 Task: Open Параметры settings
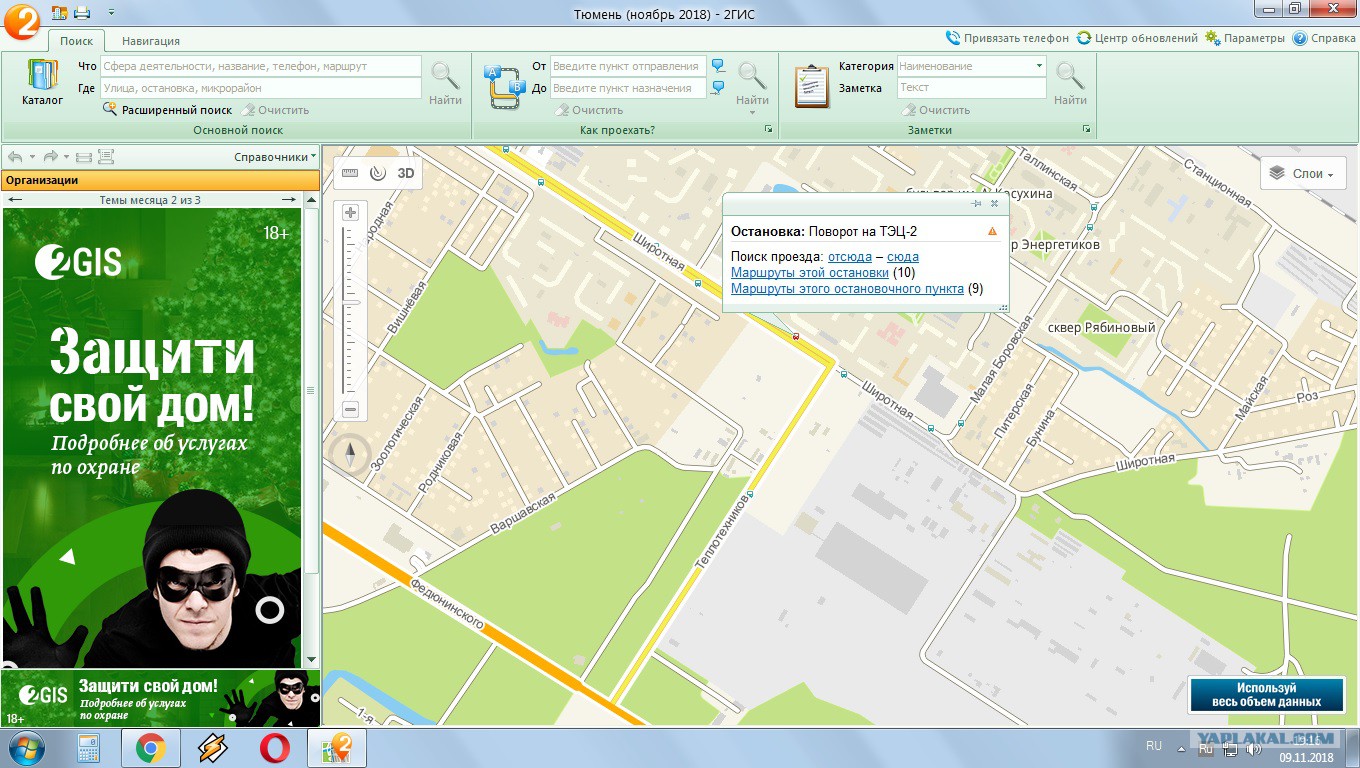click(1245, 38)
